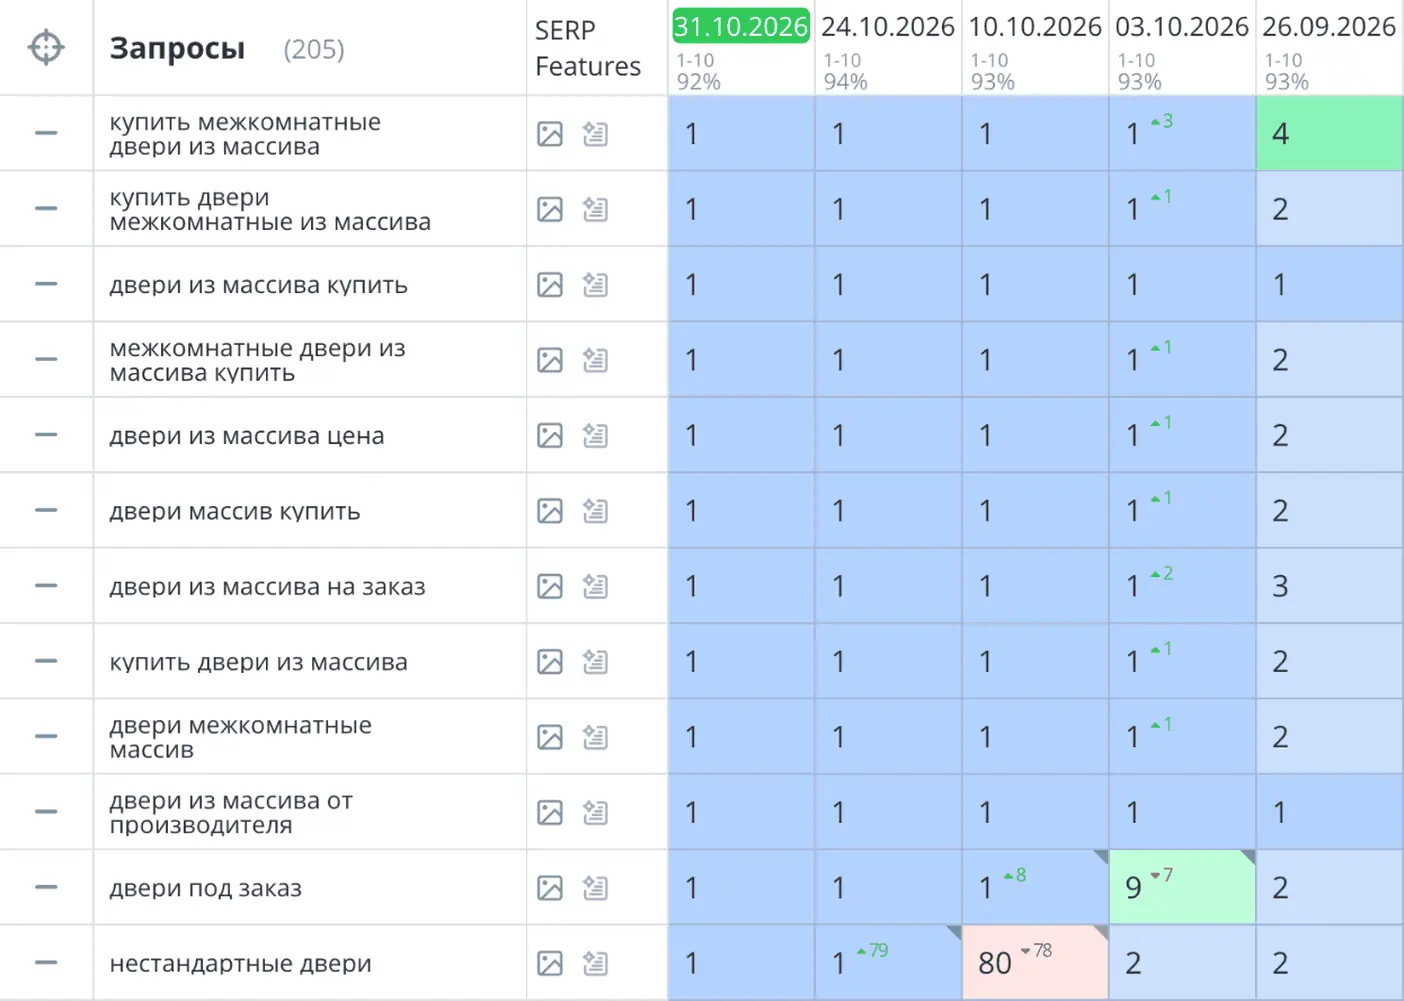Select the 24.10.2026 date column header

(888, 26)
